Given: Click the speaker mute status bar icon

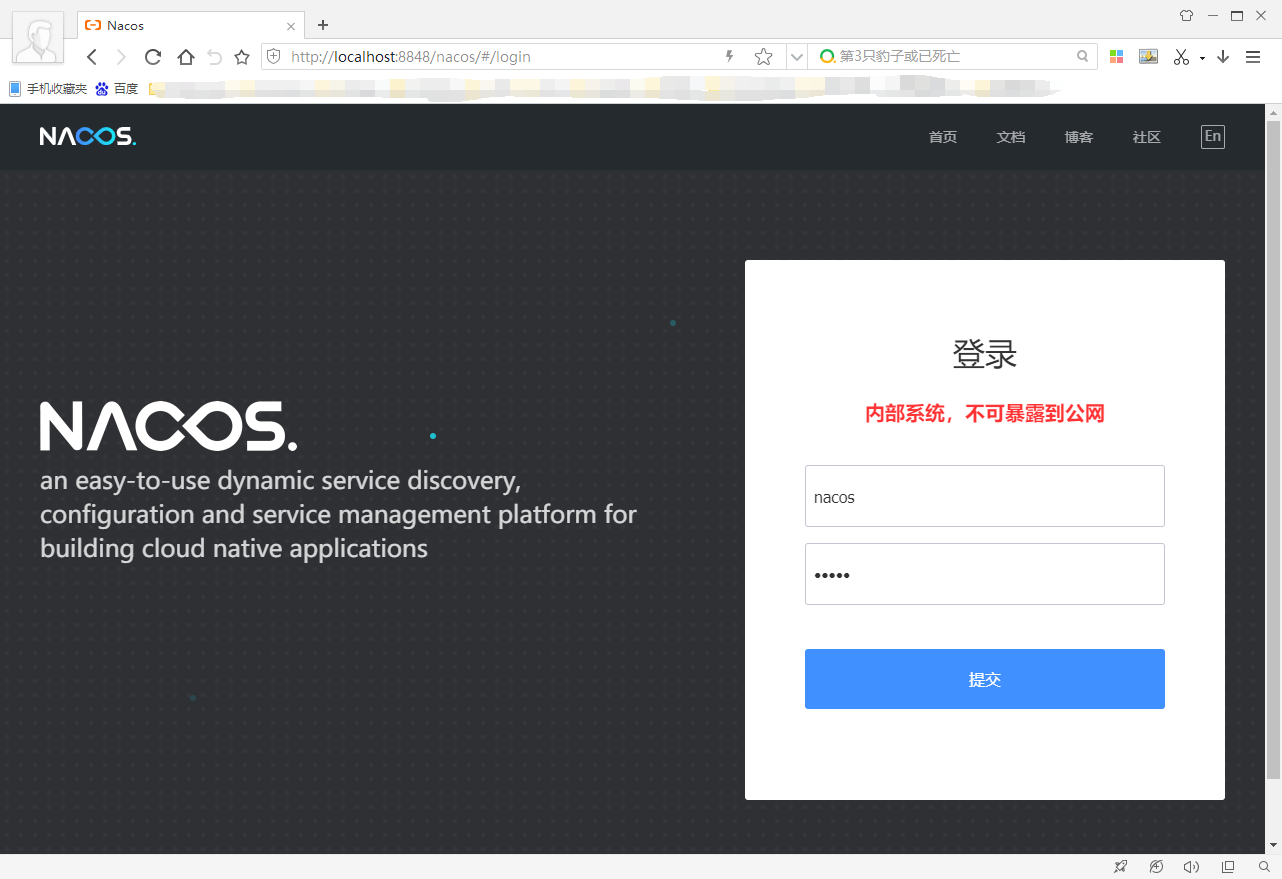Looking at the screenshot, I should click(1191, 866).
